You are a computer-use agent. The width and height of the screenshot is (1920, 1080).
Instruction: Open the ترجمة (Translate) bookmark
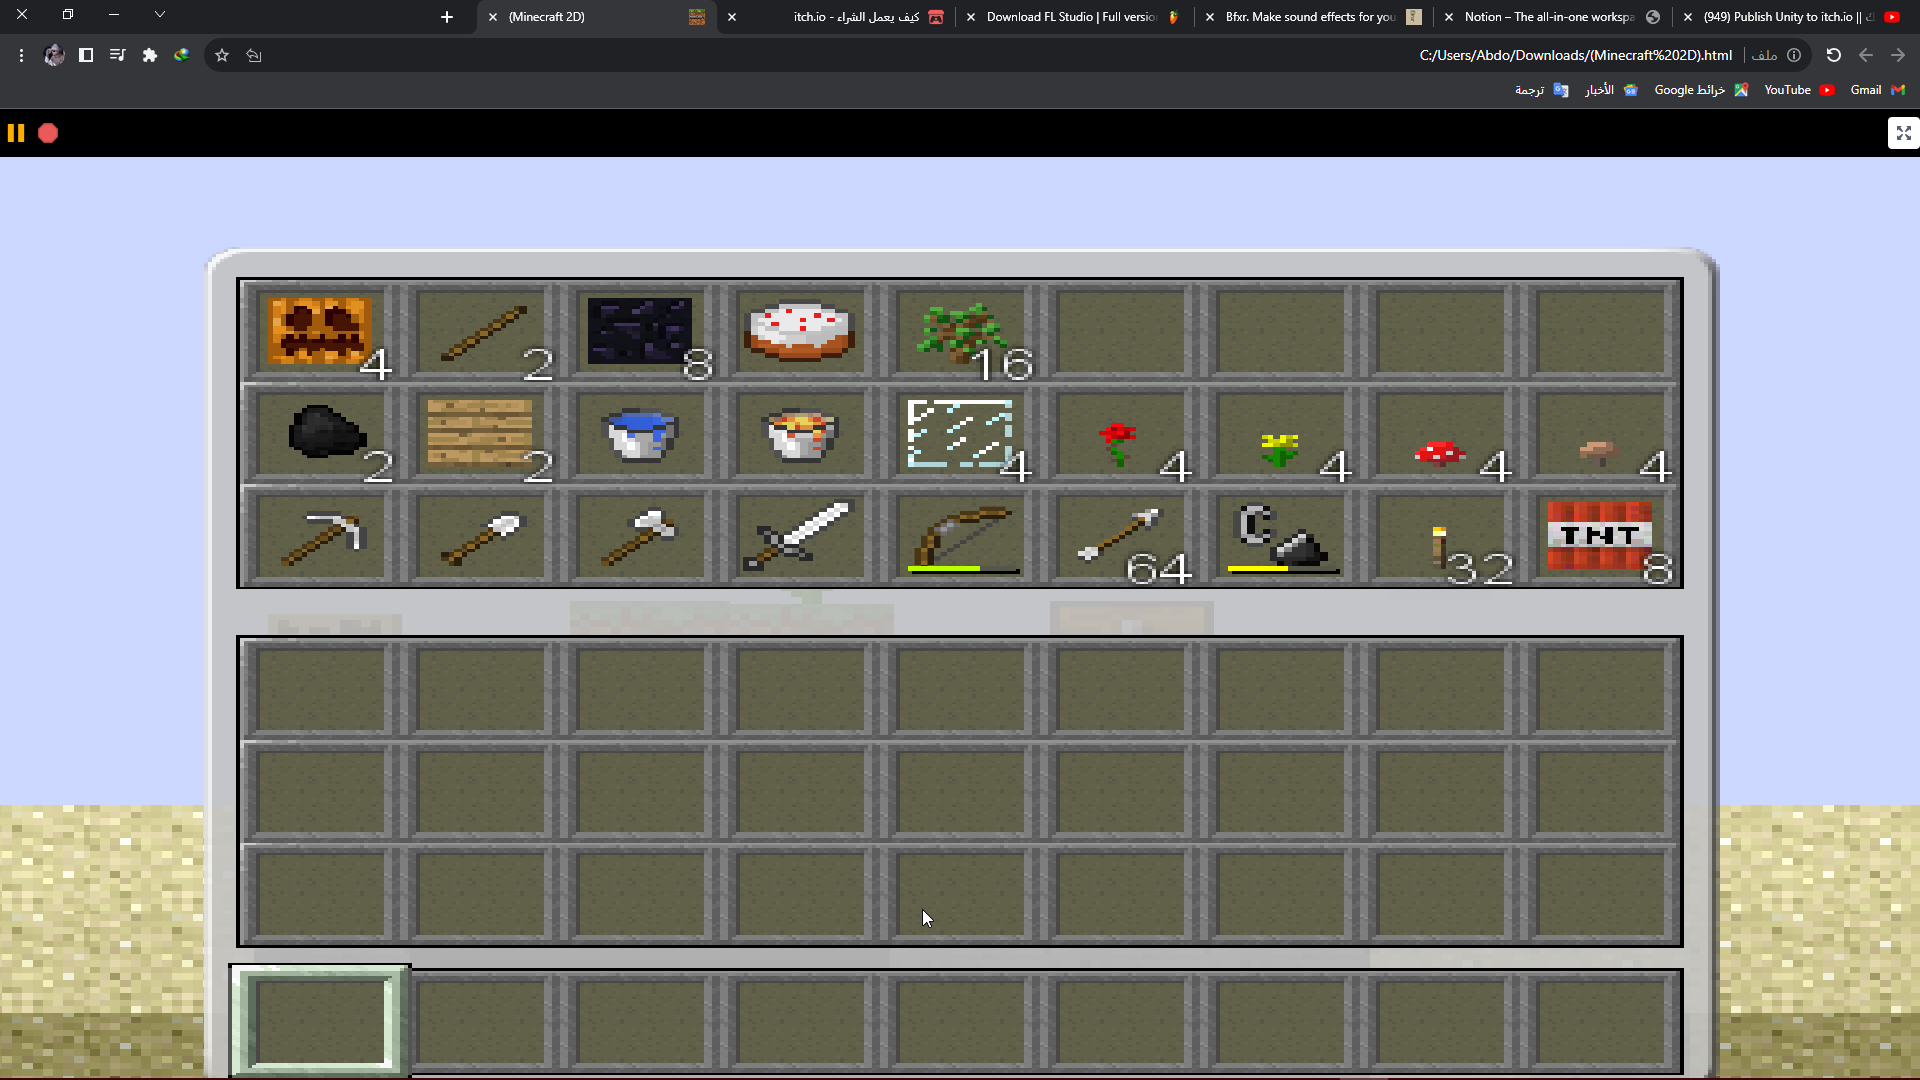click(x=1541, y=90)
